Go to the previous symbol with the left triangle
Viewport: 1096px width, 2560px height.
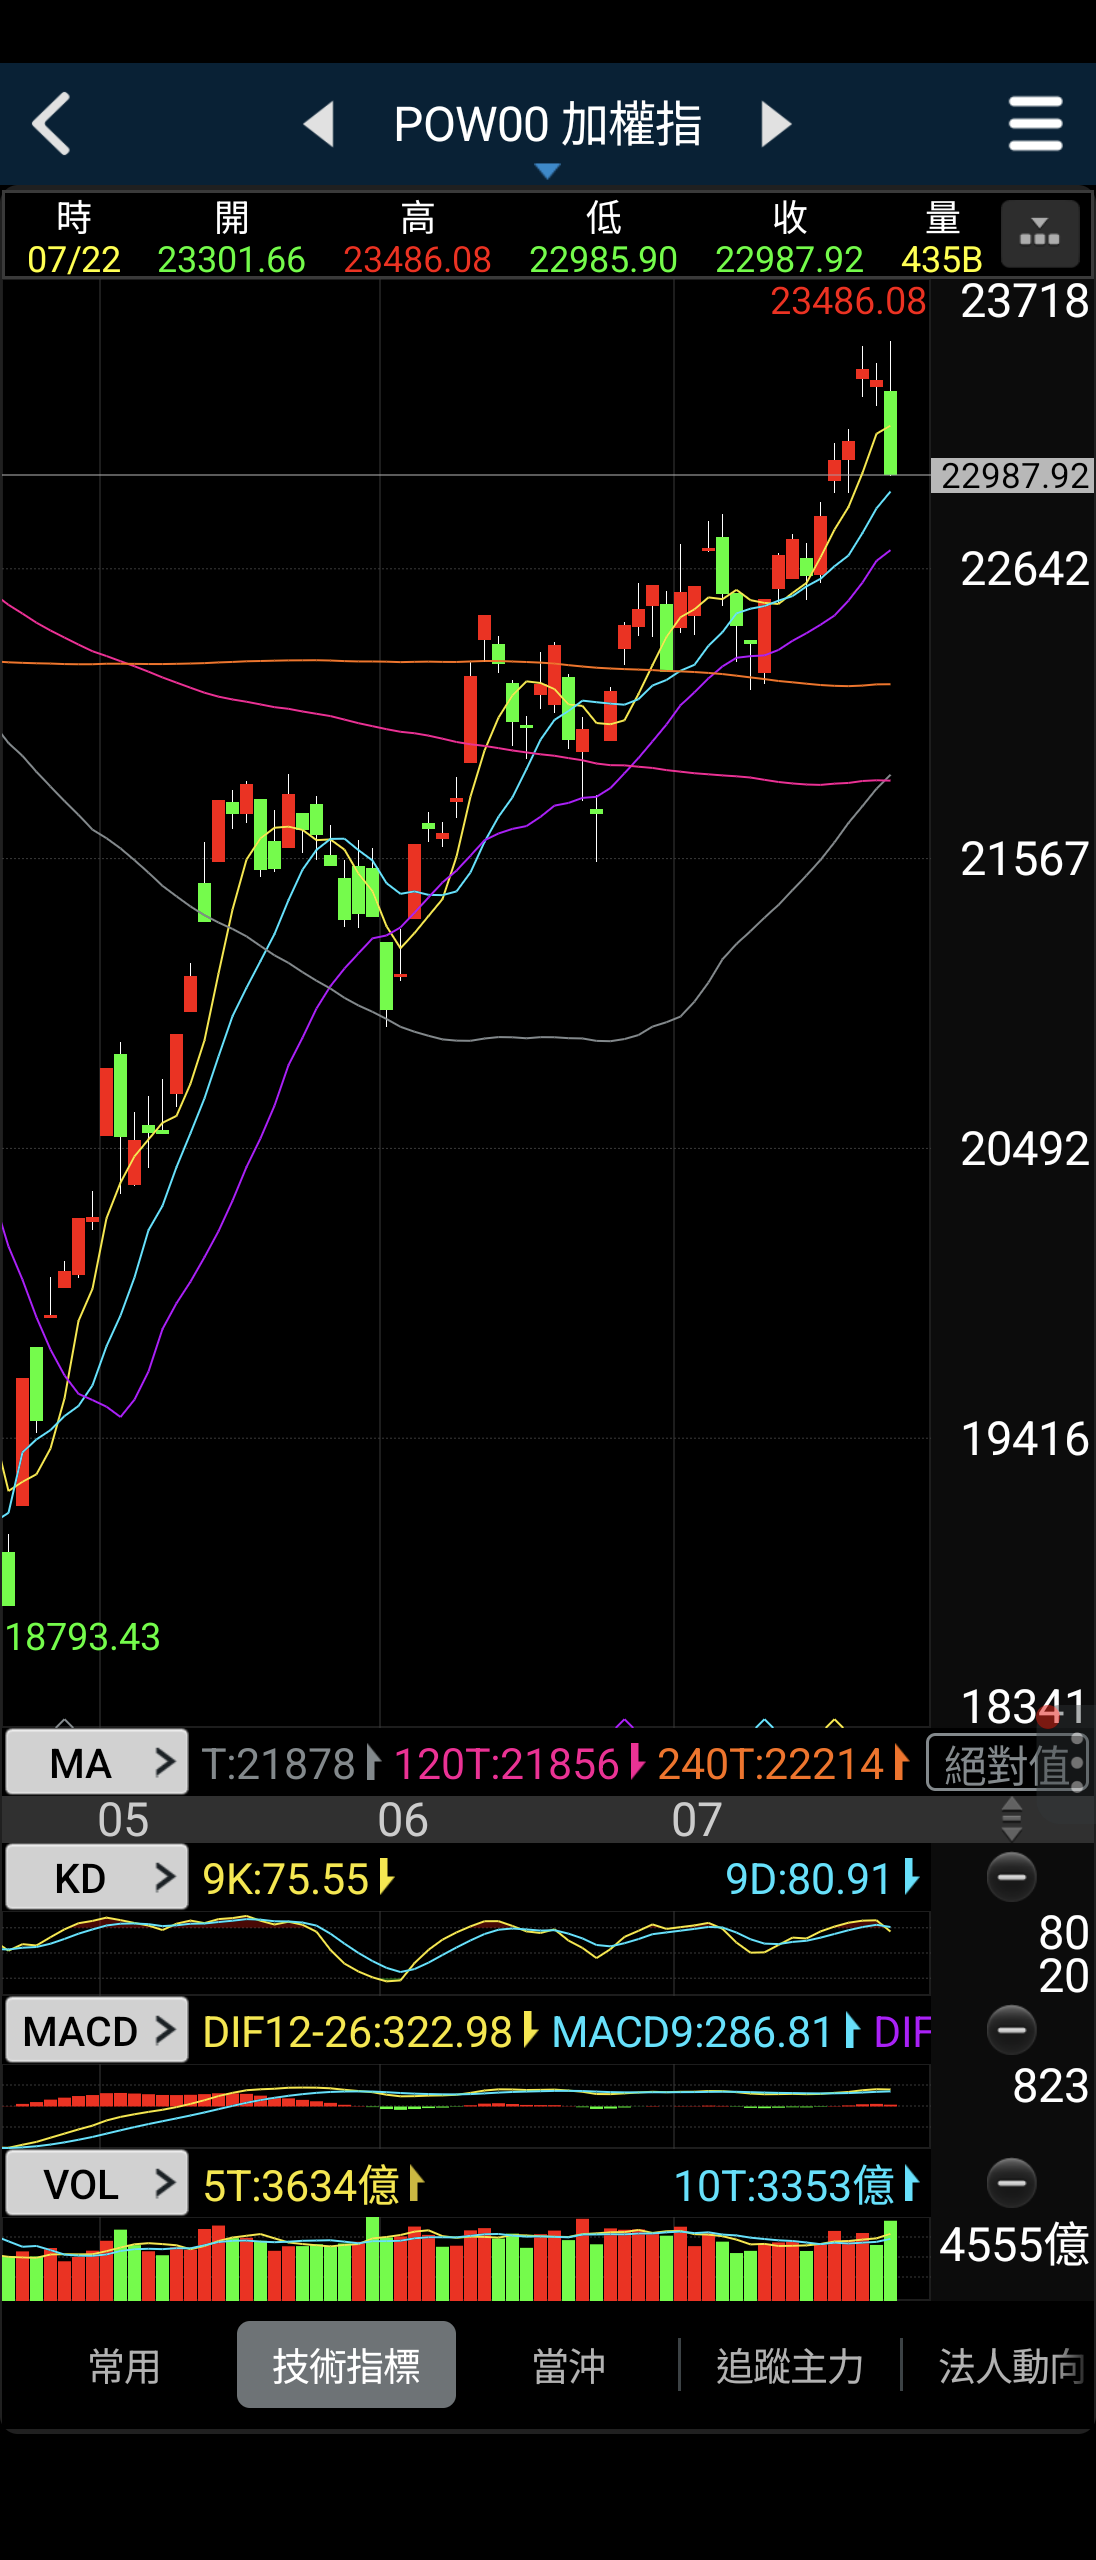319,124
